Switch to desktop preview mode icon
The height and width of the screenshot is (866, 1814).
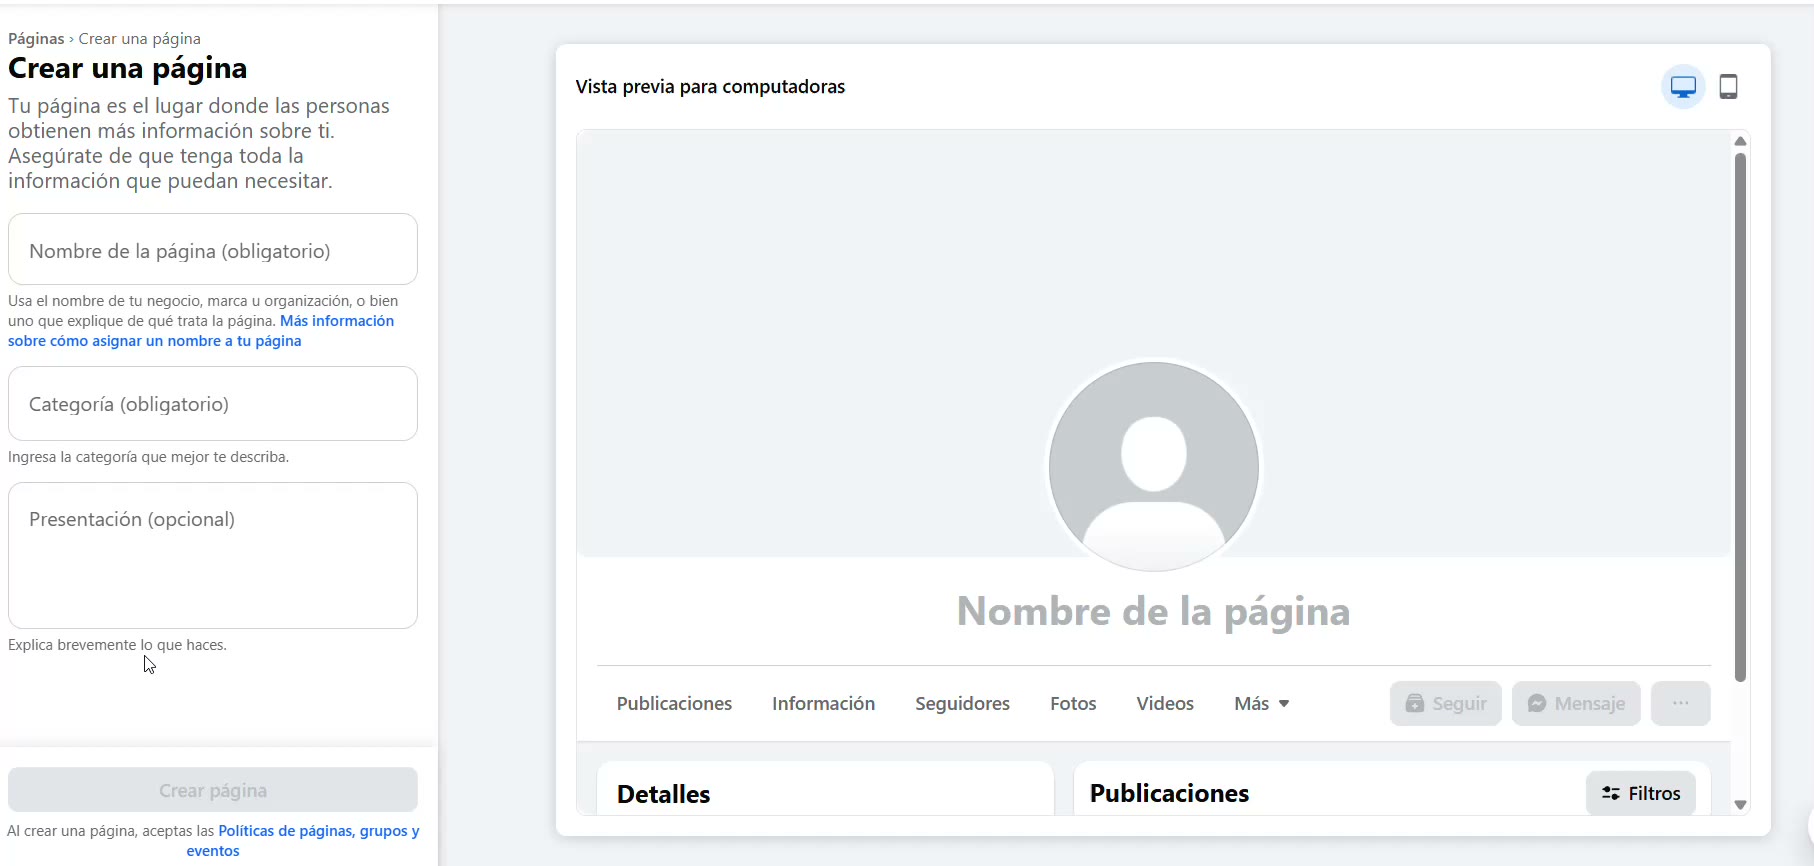pos(1683,87)
